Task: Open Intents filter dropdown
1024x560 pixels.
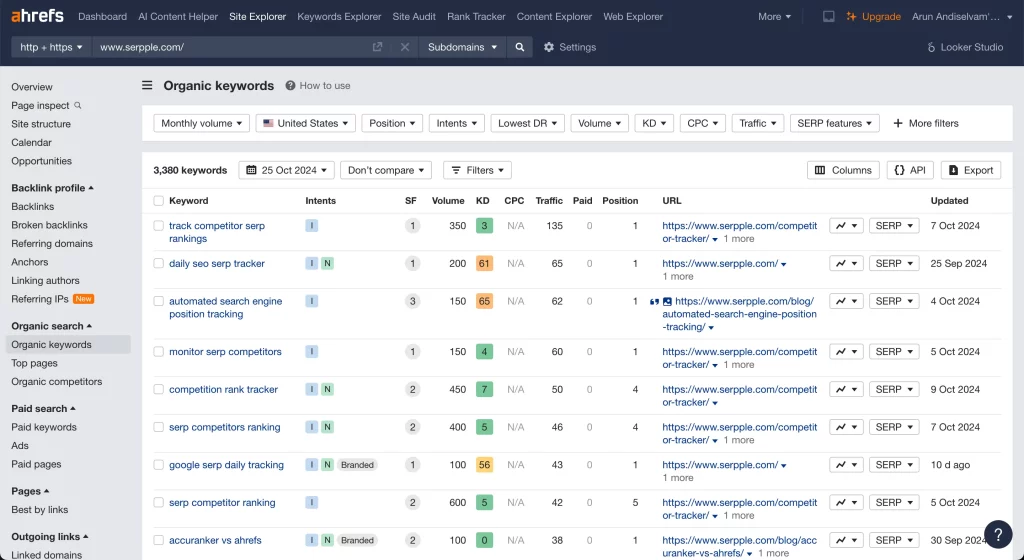Action: pos(456,123)
